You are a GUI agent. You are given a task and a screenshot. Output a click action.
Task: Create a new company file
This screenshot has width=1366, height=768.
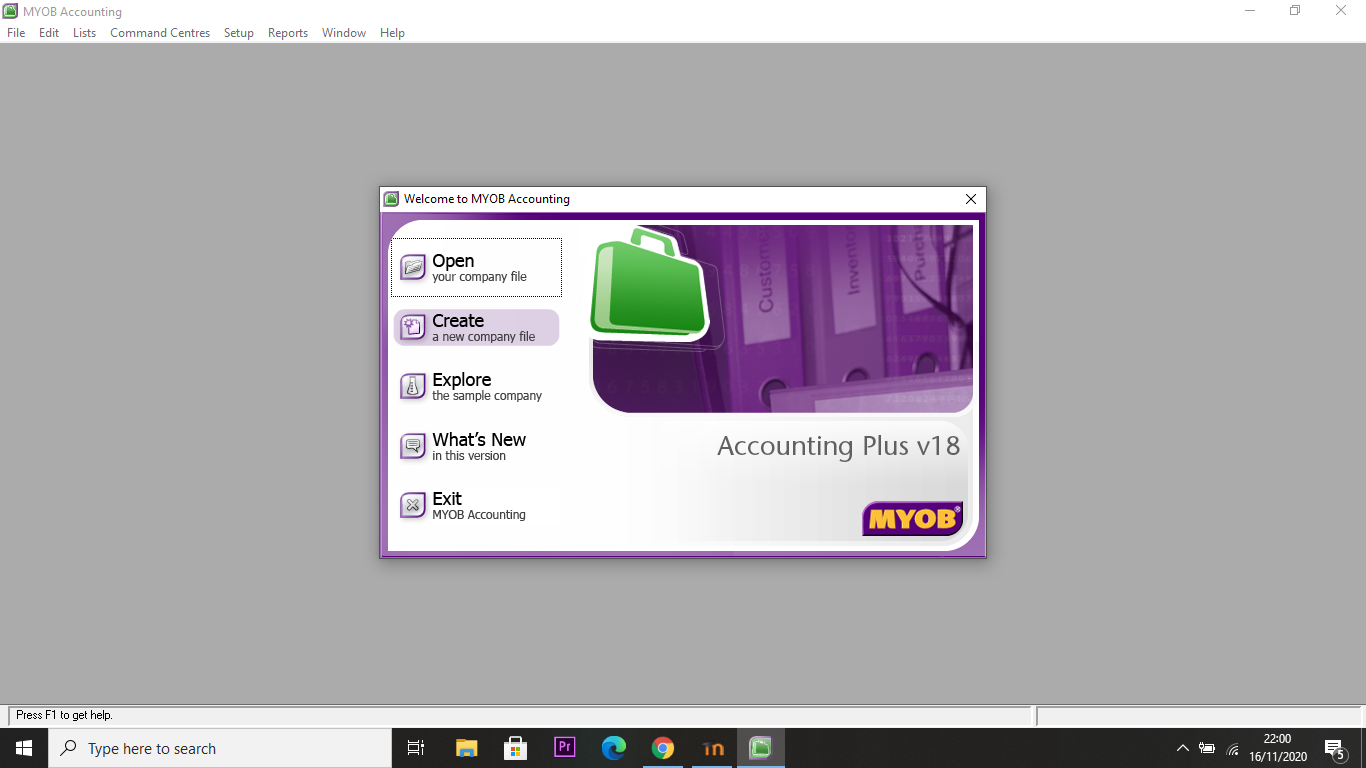476,327
